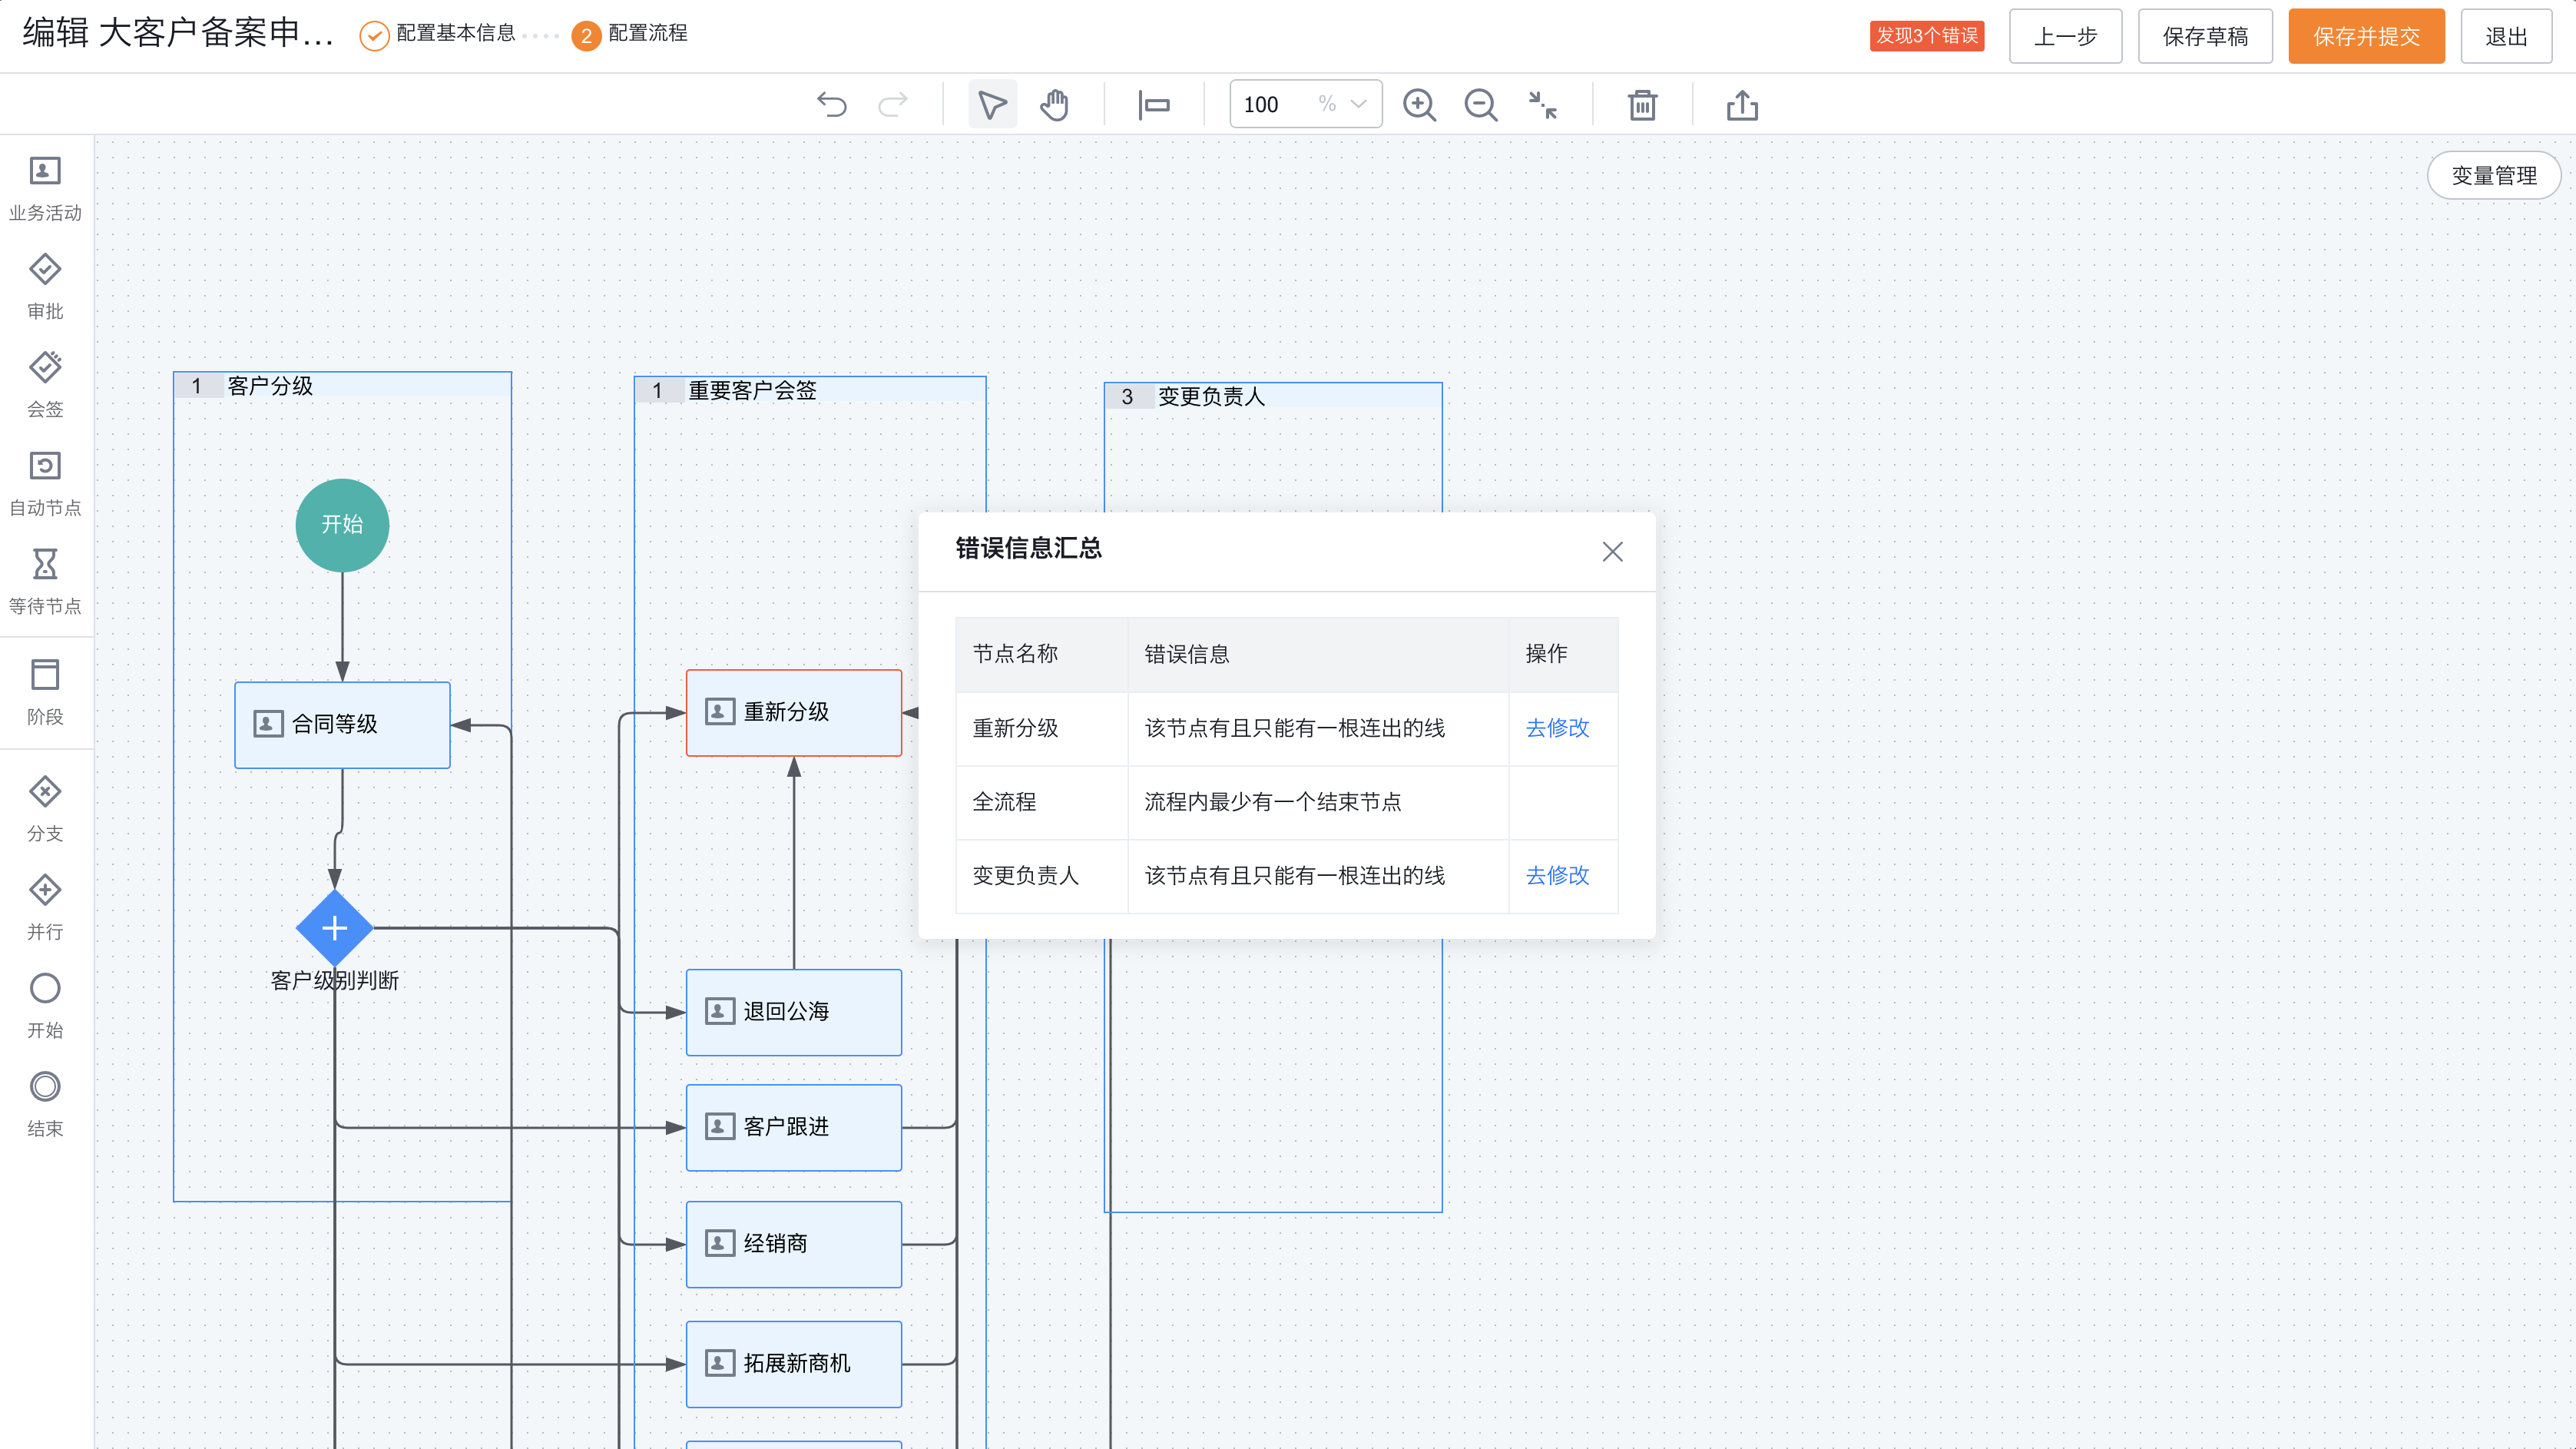Click the fit-to-screen shrink icon
Image resolution: width=2576 pixels, height=1449 pixels.
coord(1542,105)
